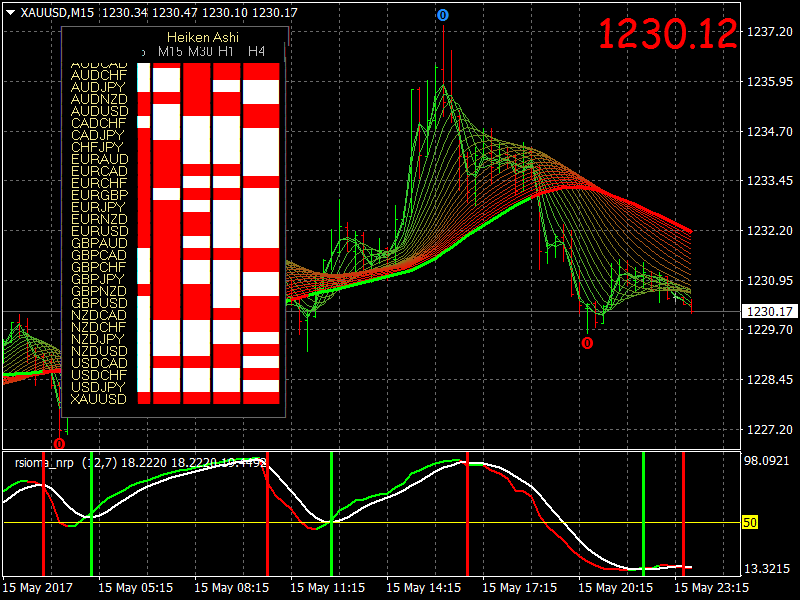Select the M30 column header in Heiken Ashi

200,52
